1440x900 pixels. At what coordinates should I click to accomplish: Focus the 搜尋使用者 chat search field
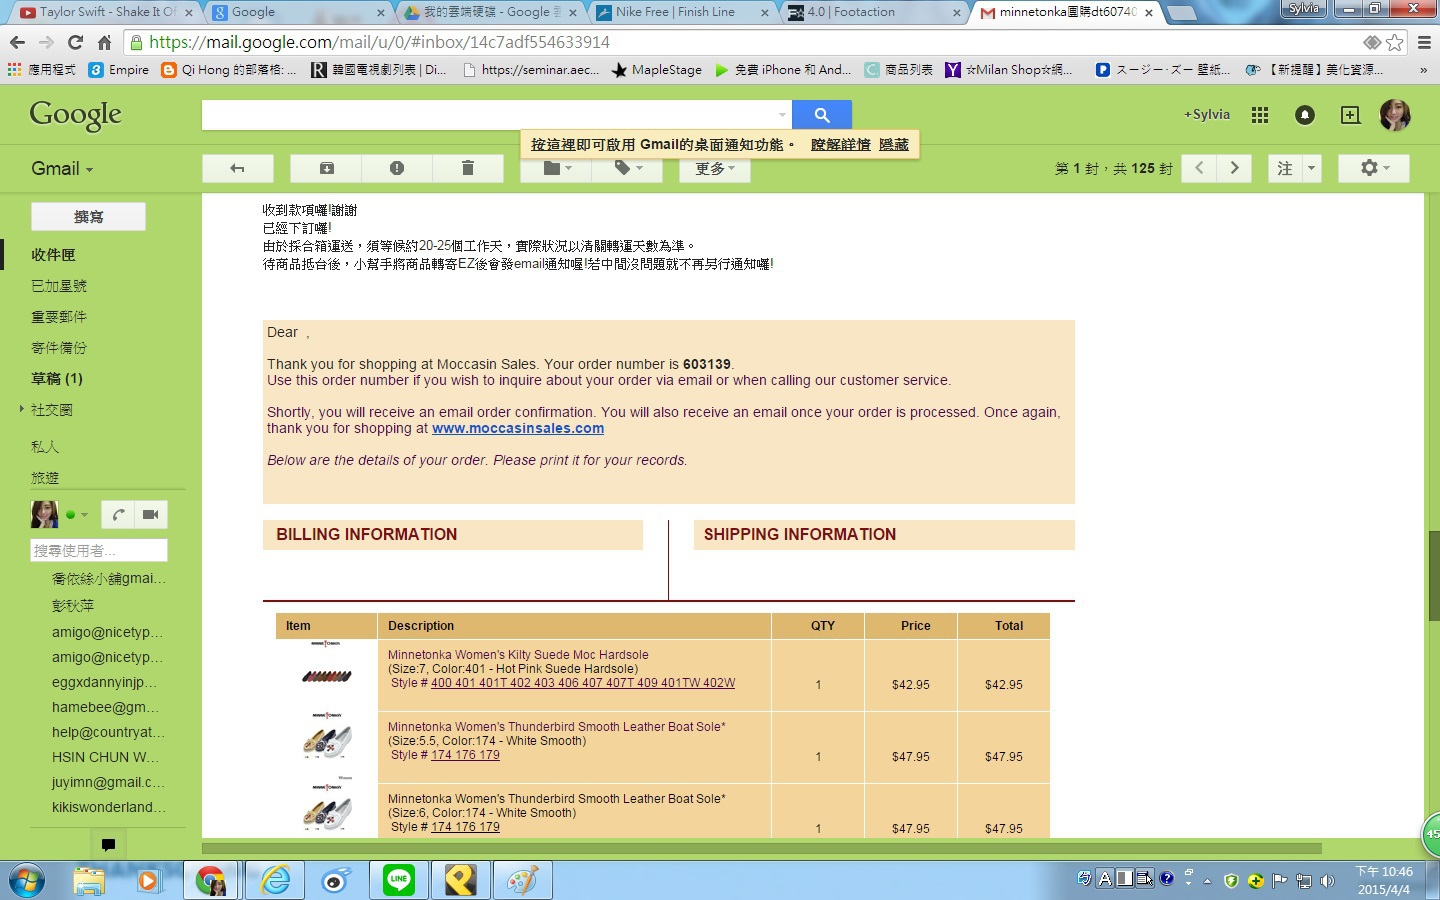pos(99,550)
